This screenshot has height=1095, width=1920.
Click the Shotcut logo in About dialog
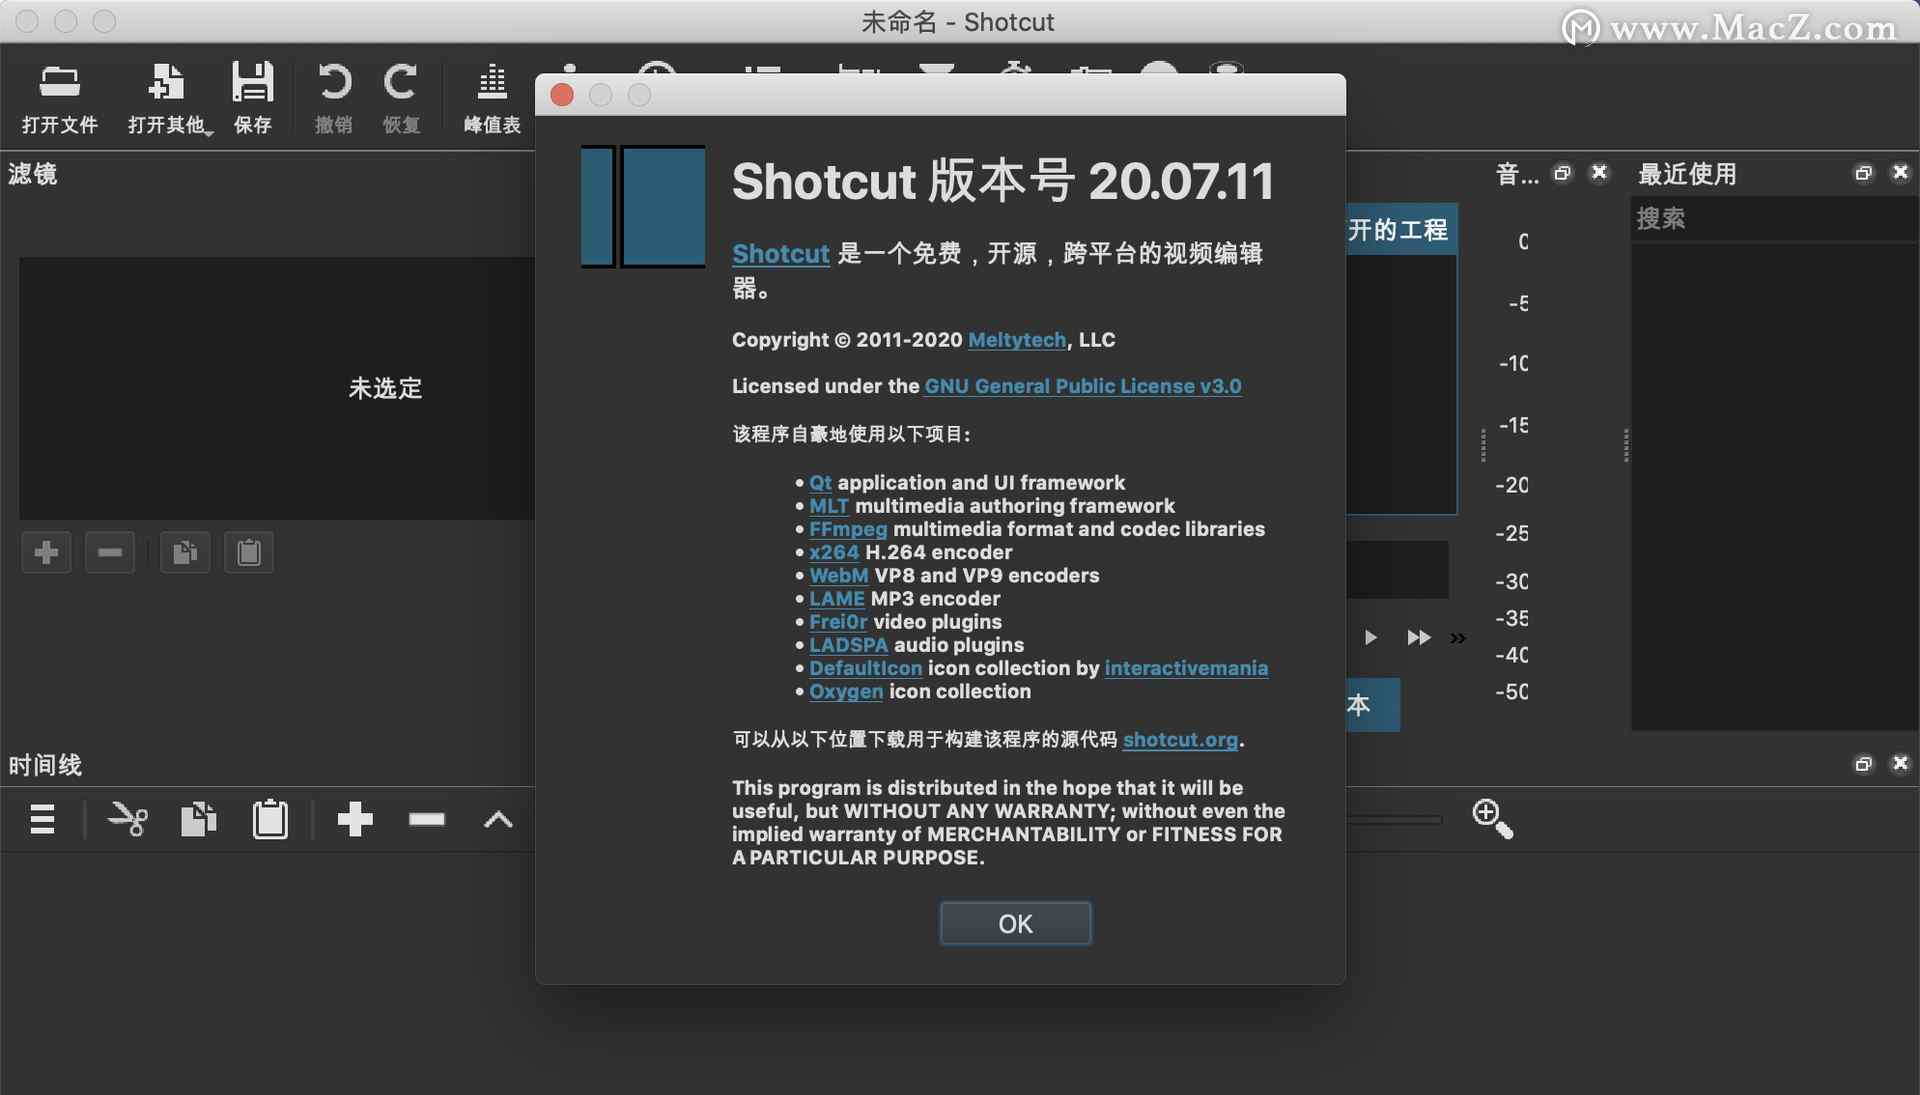click(x=643, y=206)
